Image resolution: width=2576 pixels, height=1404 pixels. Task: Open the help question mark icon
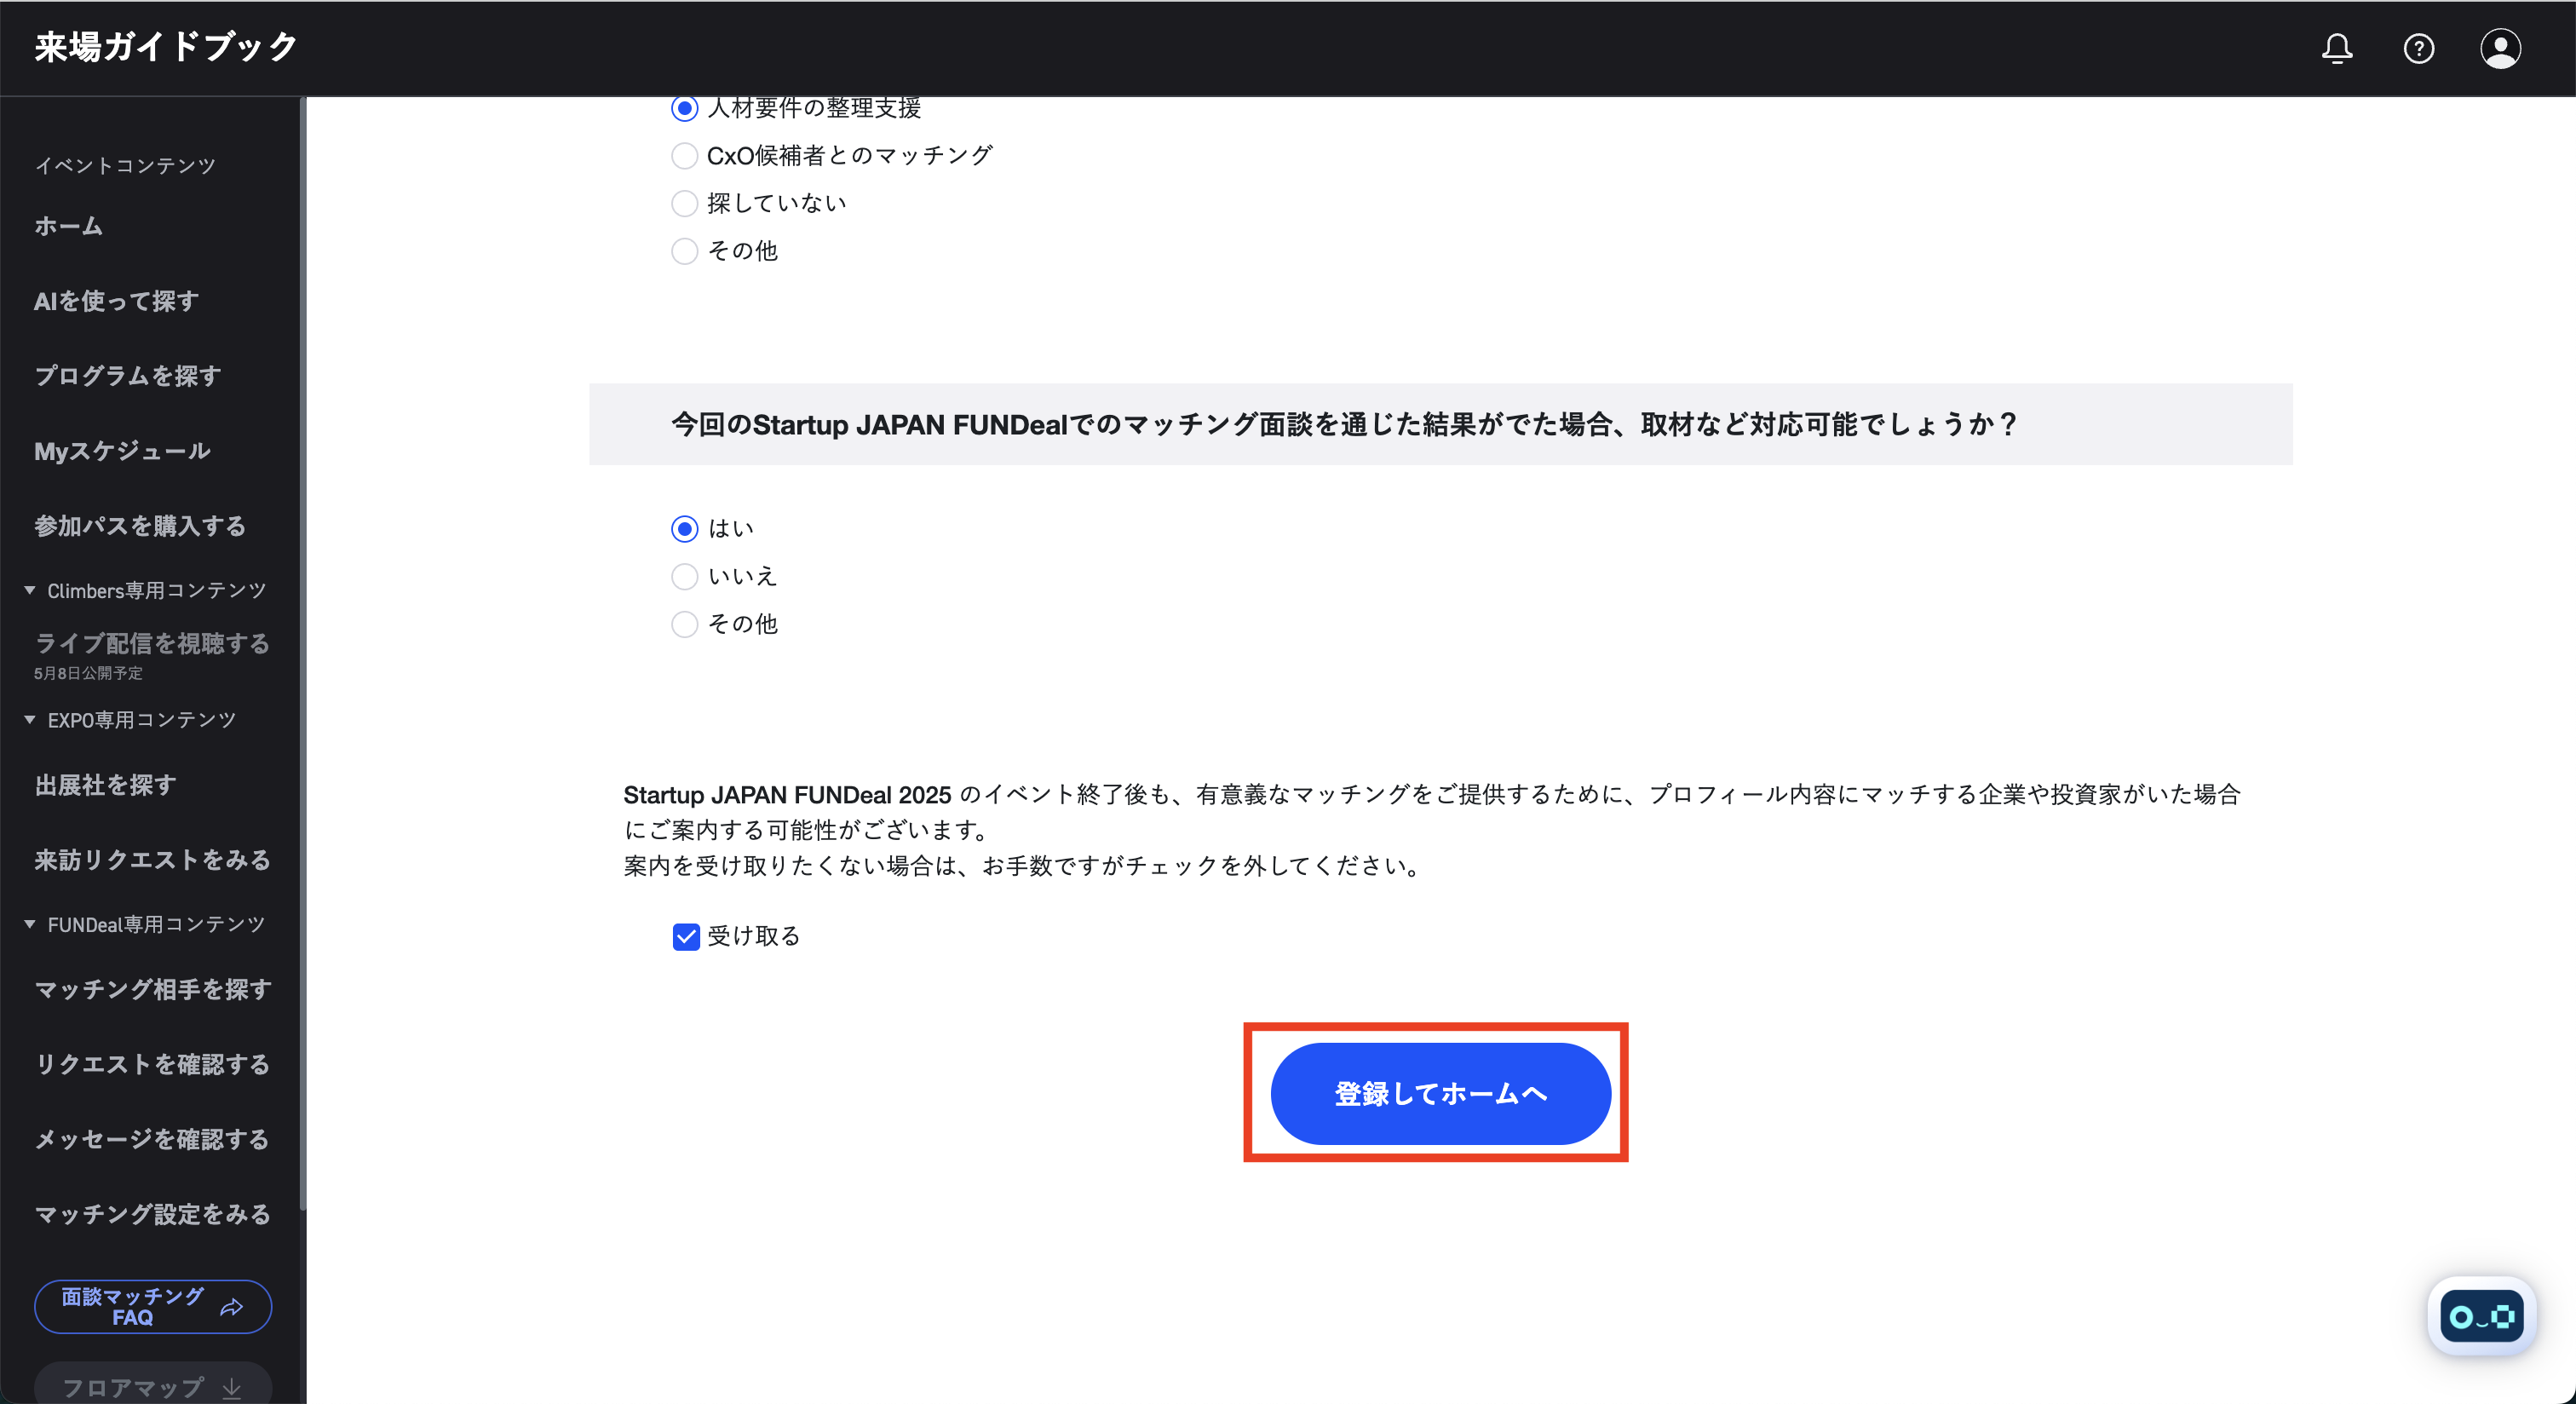(2418, 48)
